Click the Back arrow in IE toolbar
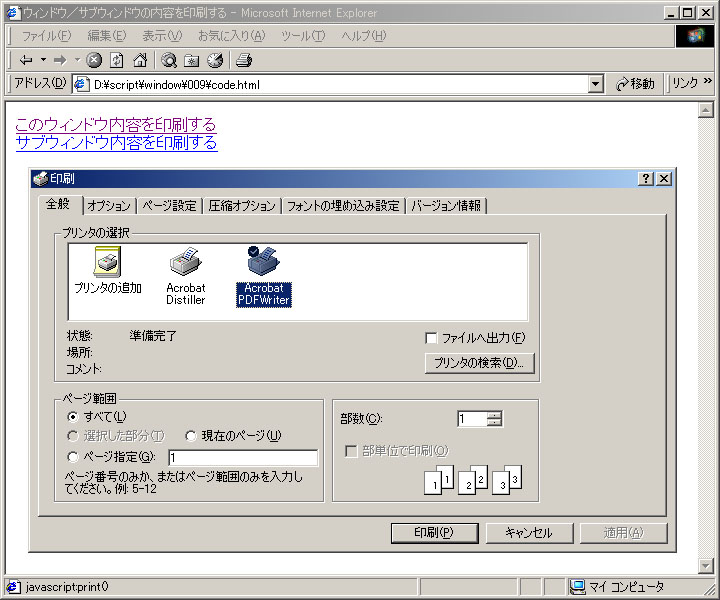This screenshot has height=600, width=720. (26, 60)
